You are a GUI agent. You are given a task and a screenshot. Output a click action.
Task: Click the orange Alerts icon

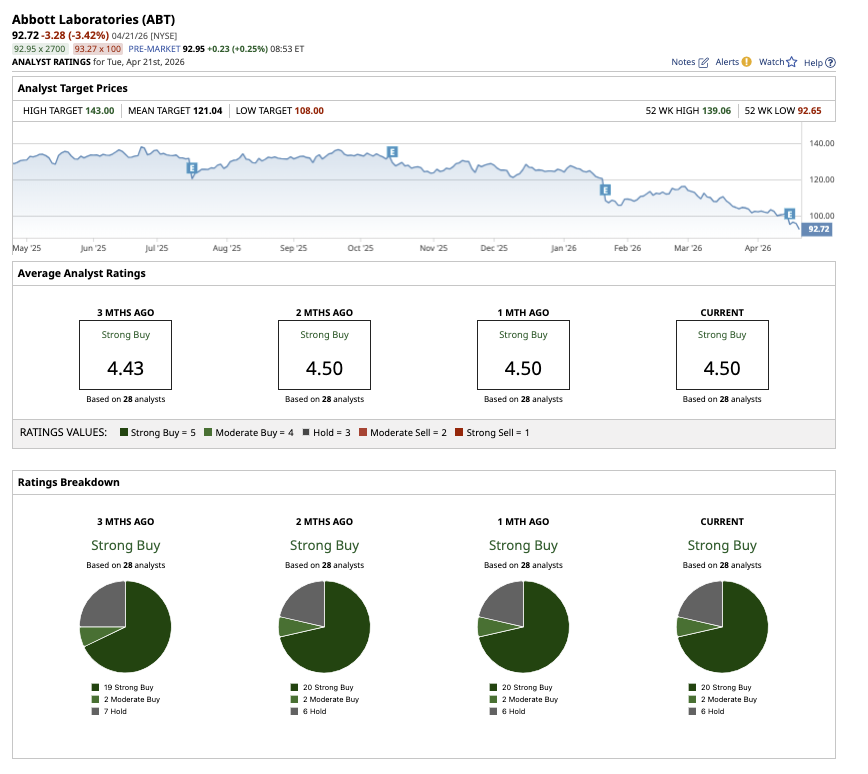(746, 62)
